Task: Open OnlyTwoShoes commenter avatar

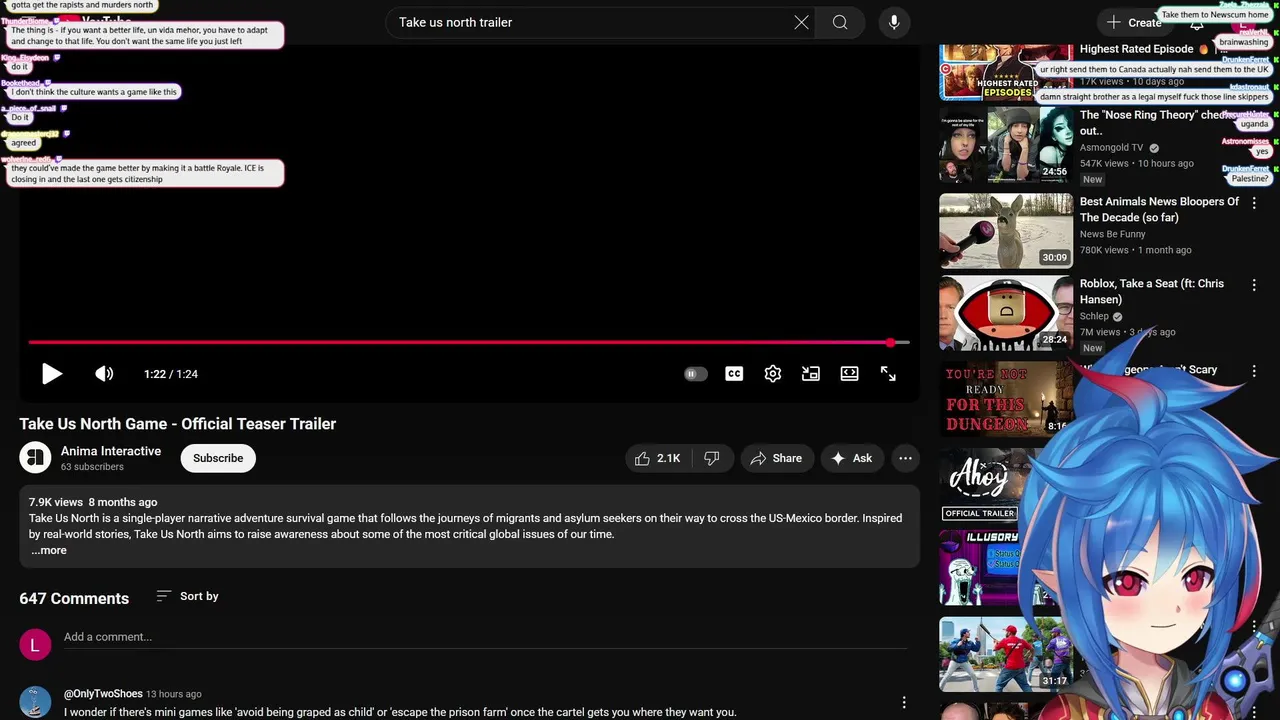Action: coord(35,702)
